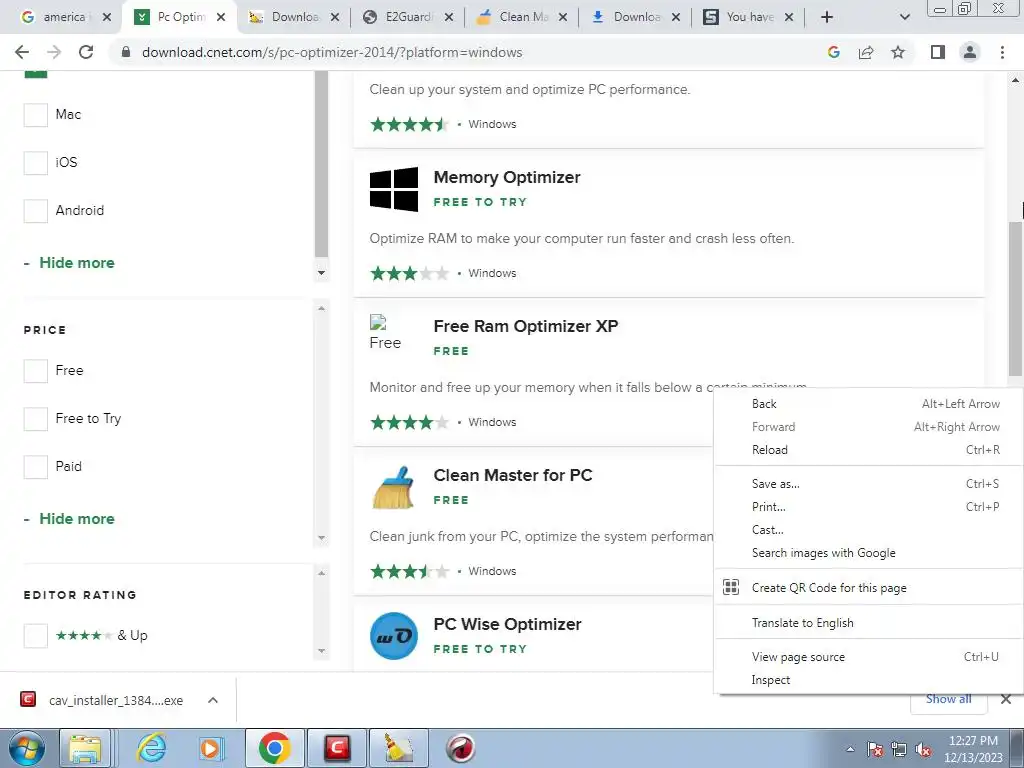1024x768 pixels.
Task: Check the Android platform checkbox
Action: [36, 211]
